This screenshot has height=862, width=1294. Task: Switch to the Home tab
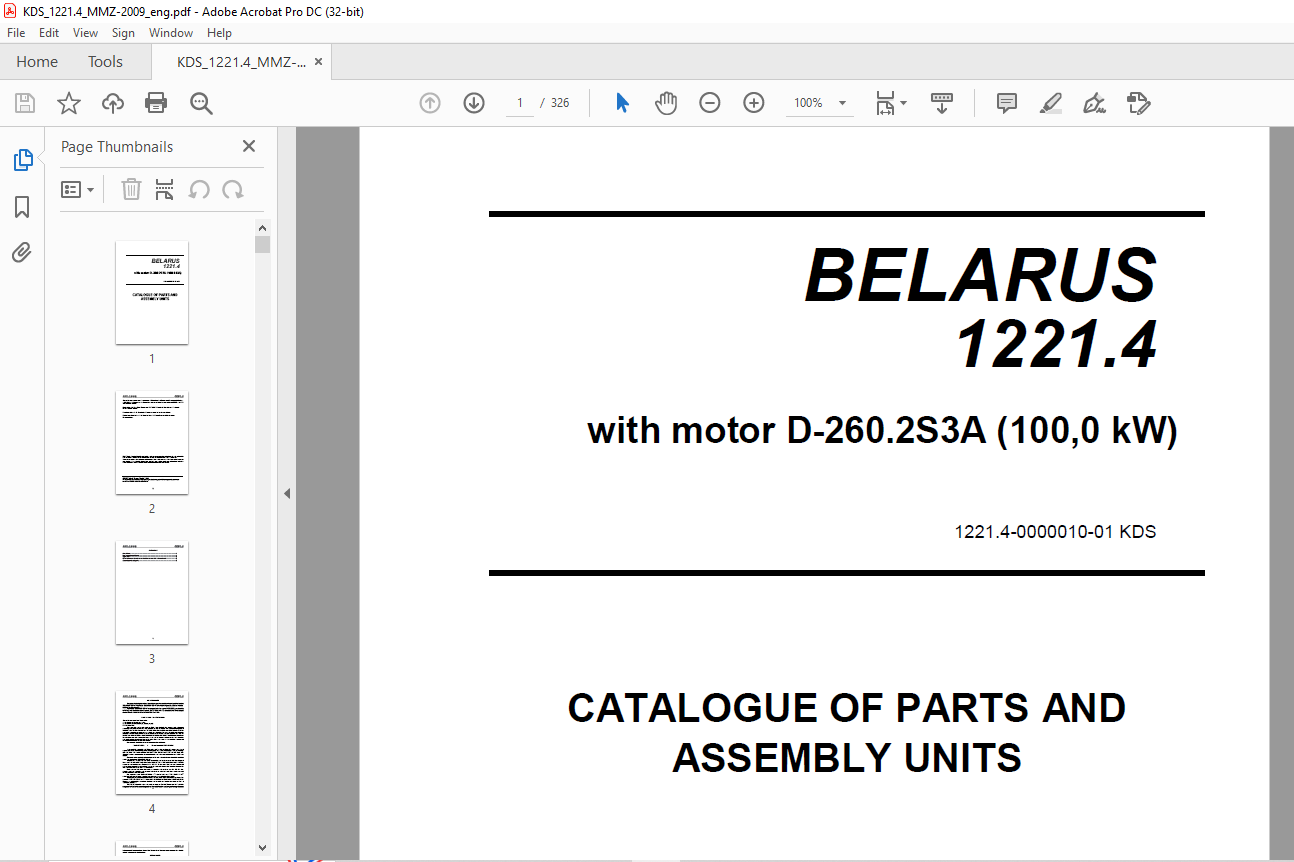(37, 62)
